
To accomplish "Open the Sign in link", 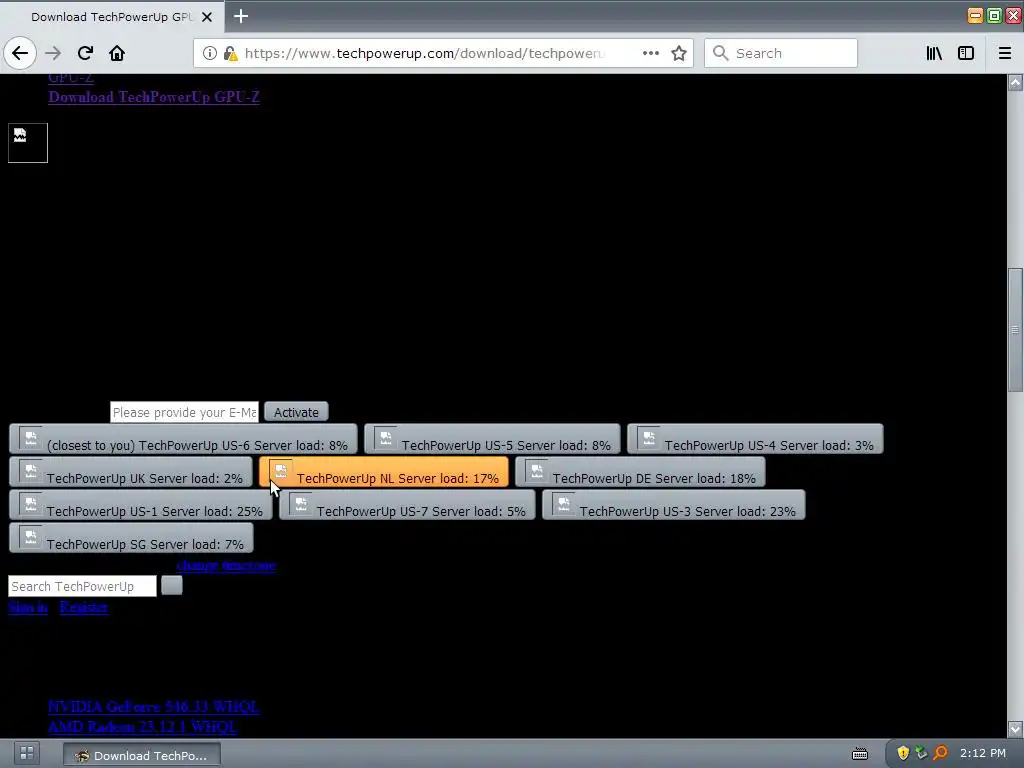I will (28, 607).
